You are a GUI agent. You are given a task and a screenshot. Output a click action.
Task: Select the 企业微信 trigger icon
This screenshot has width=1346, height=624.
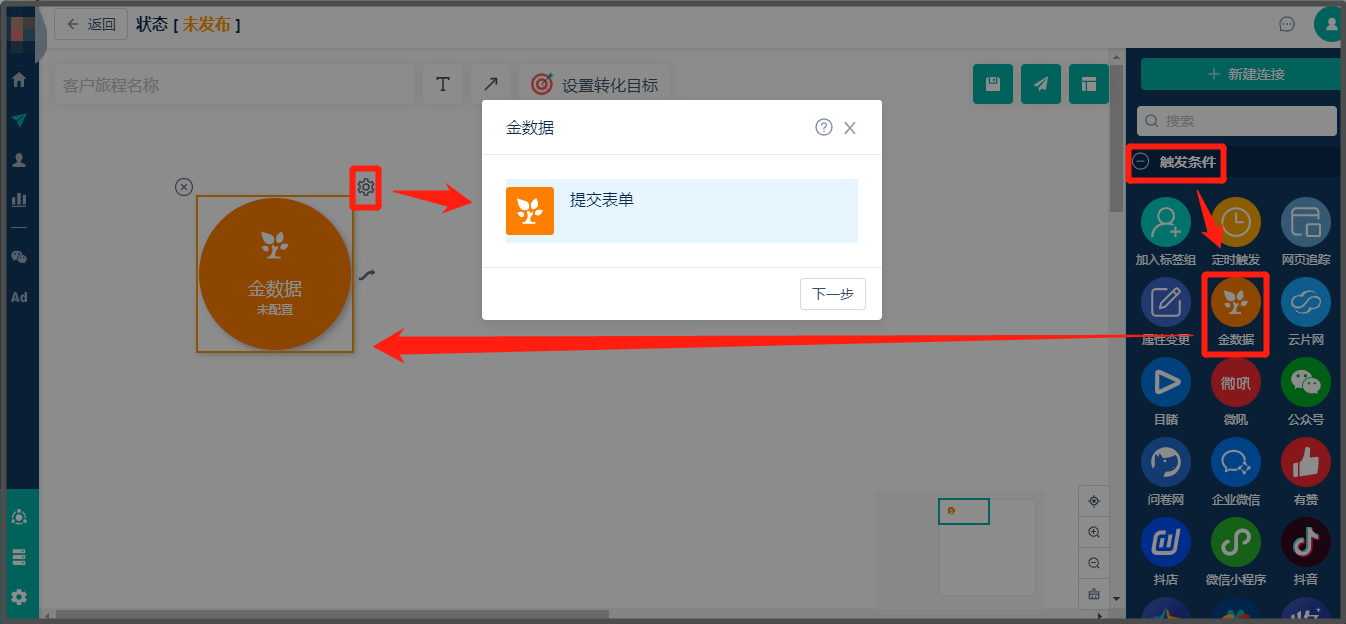pyautogui.click(x=1236, y=462)
